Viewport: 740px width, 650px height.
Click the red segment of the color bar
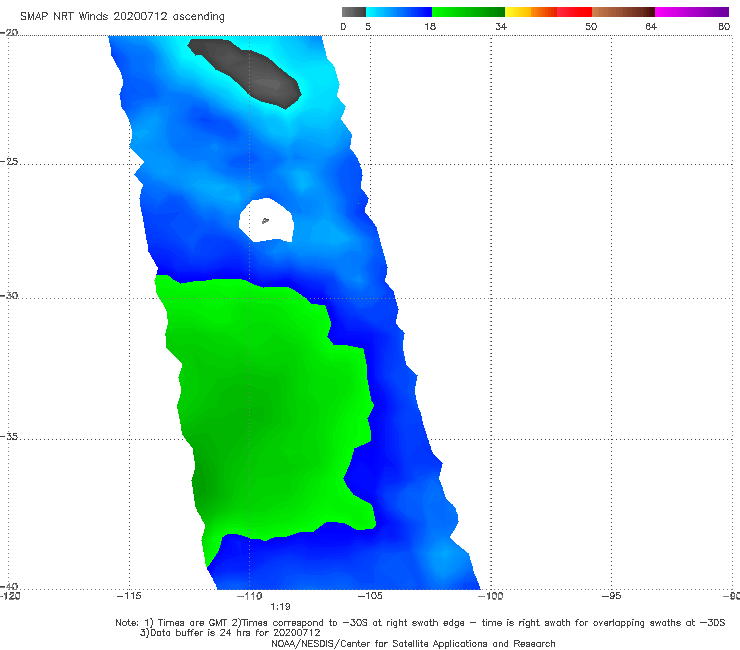point(574,12)
